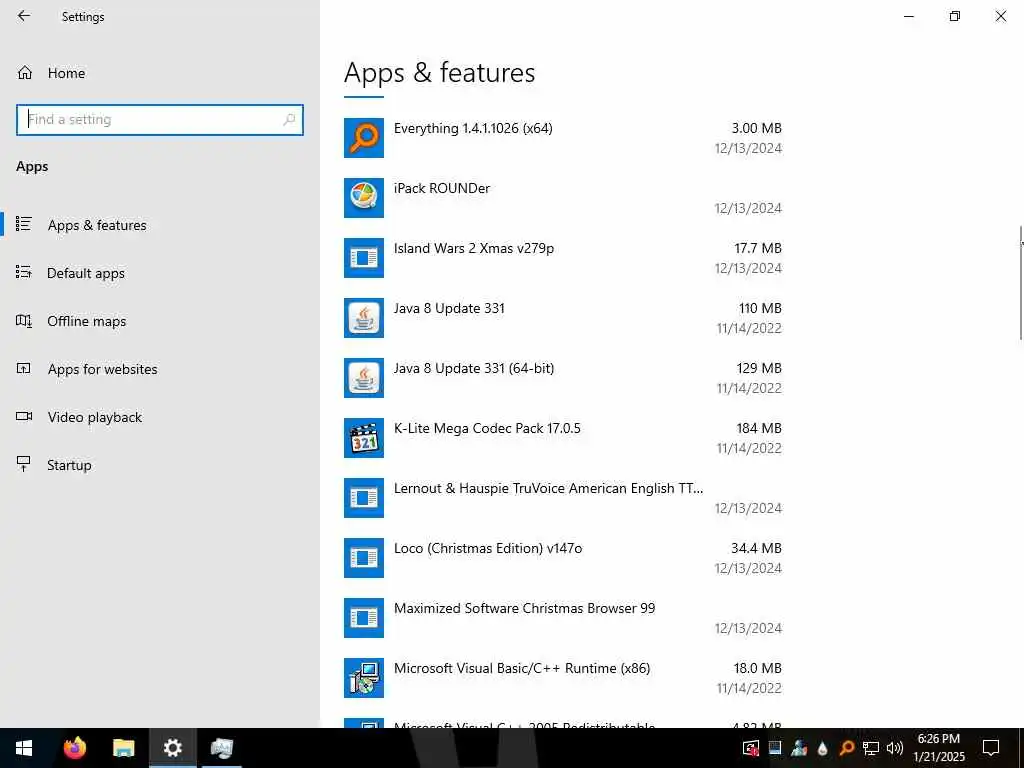Focus the Find a setting search box
This screenshot has height=768, width=1024.
click(x=160, y=120)
